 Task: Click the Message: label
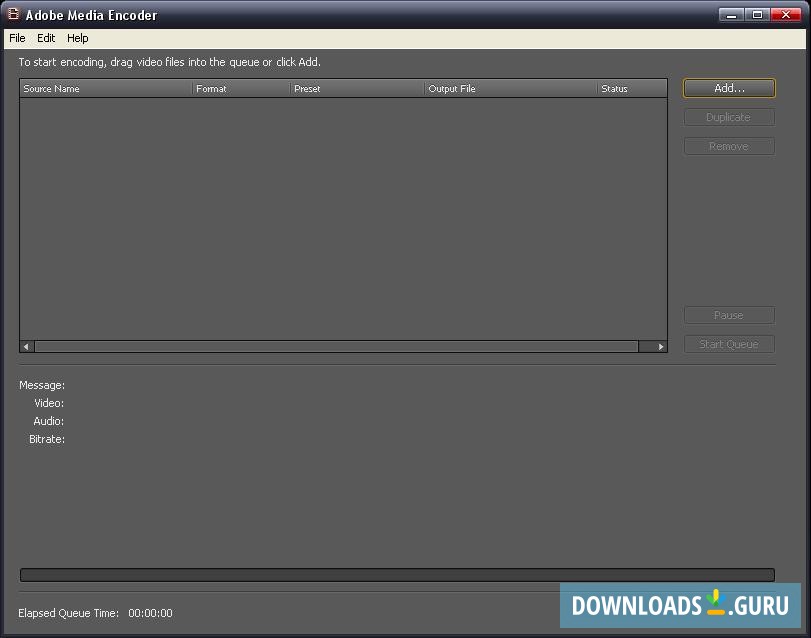point(42,385)
